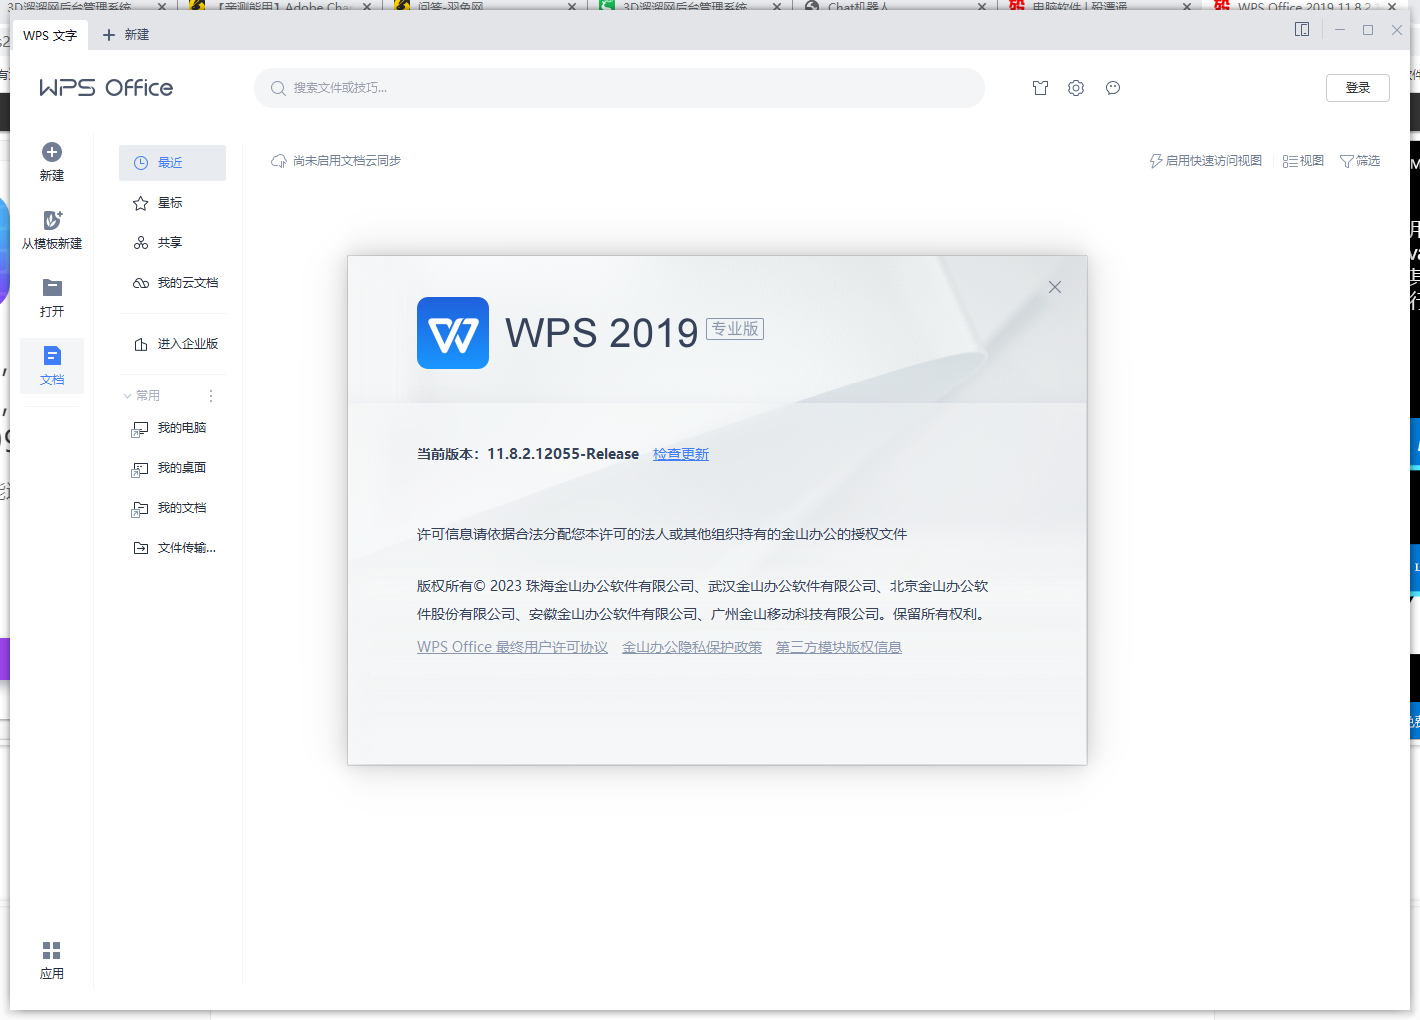Open the 应用 apps grid icon

coord(52,950)
